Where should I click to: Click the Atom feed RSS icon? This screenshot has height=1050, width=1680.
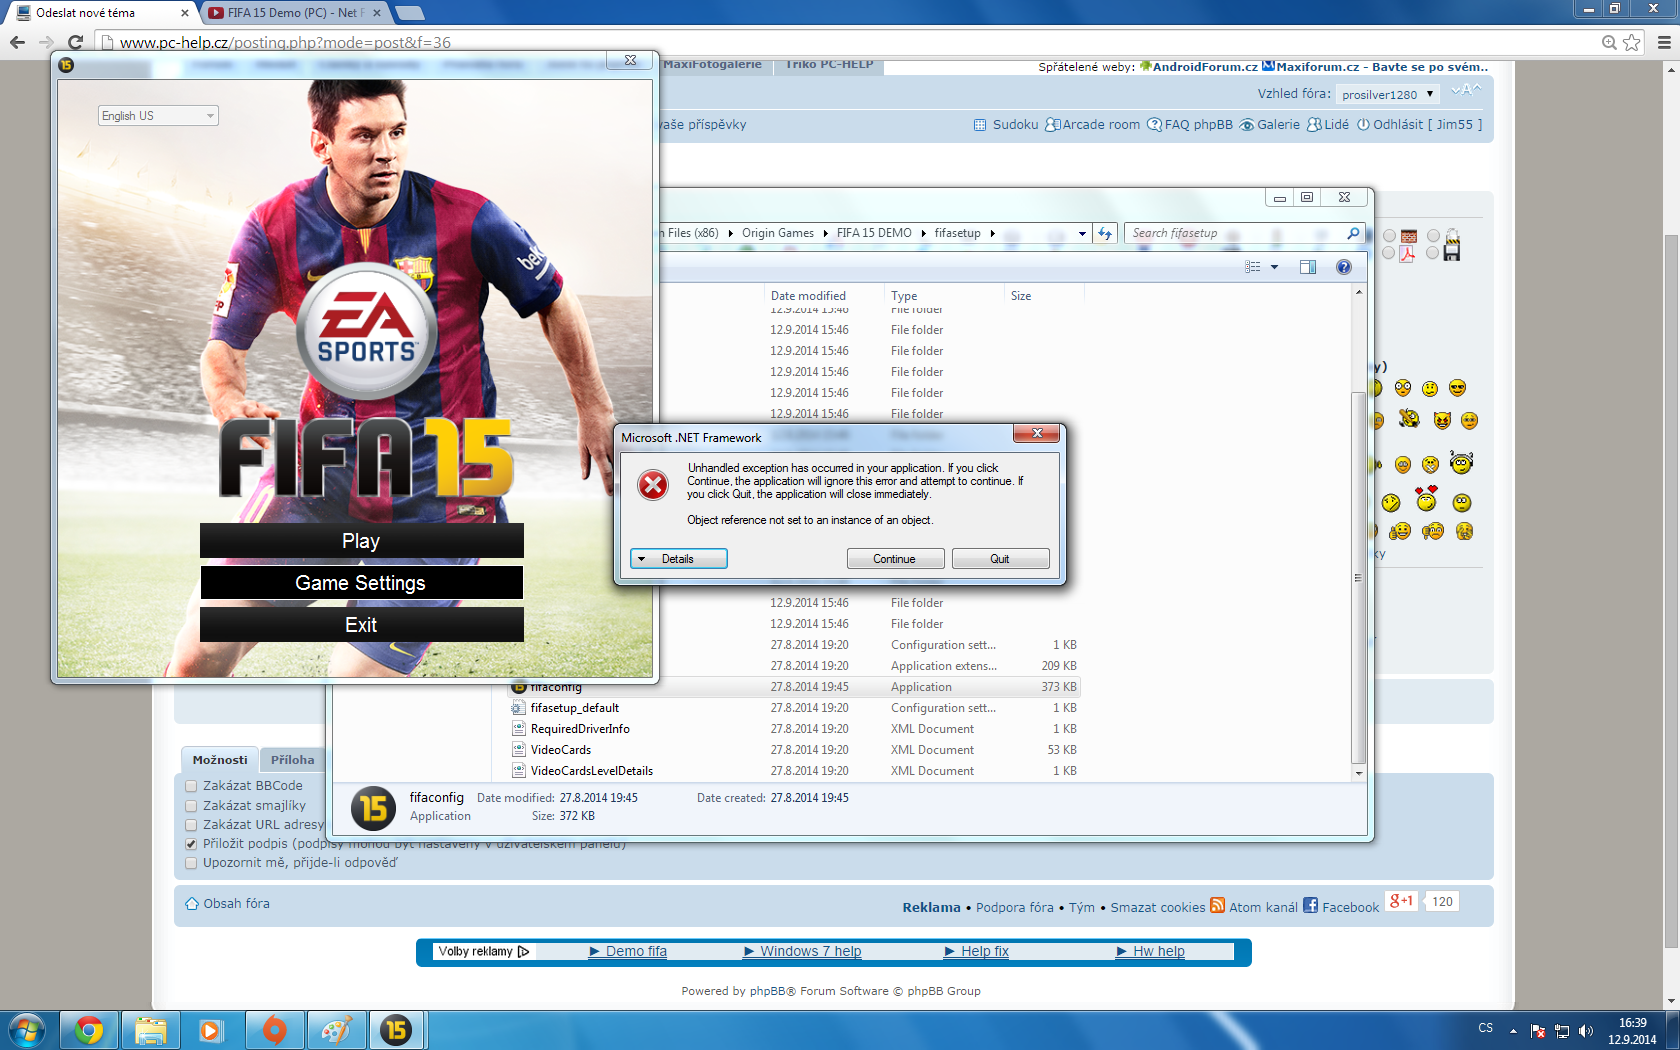(1217, 905)
